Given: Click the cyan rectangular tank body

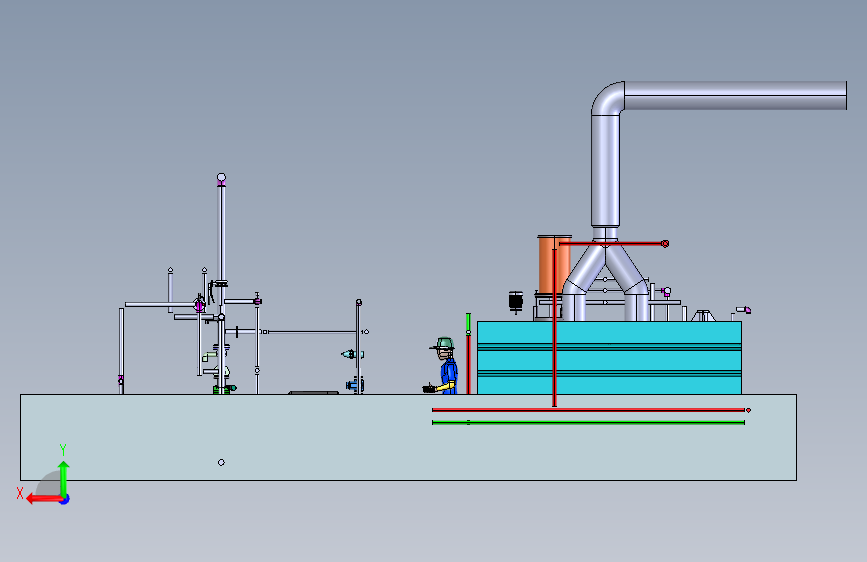Looking at the screenshot, I should pyautogui.click(x=609, y=357).
